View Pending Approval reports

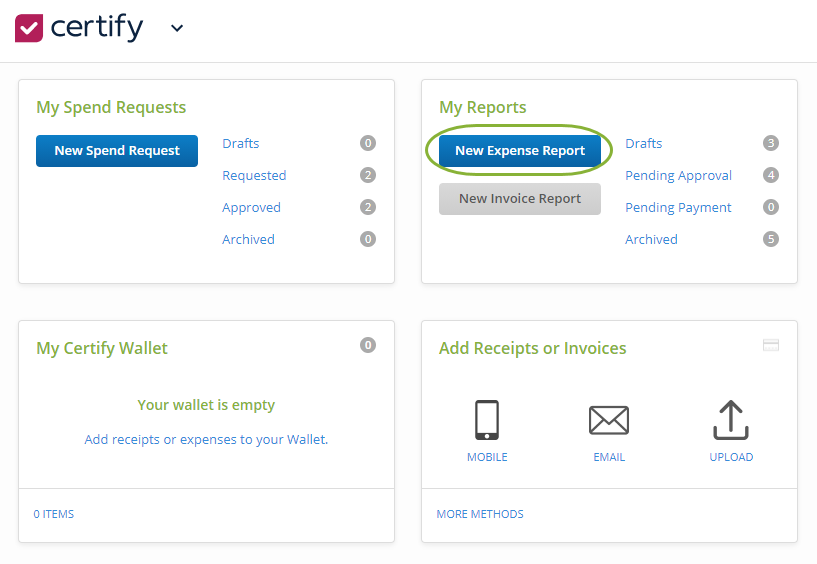[678, 175]
